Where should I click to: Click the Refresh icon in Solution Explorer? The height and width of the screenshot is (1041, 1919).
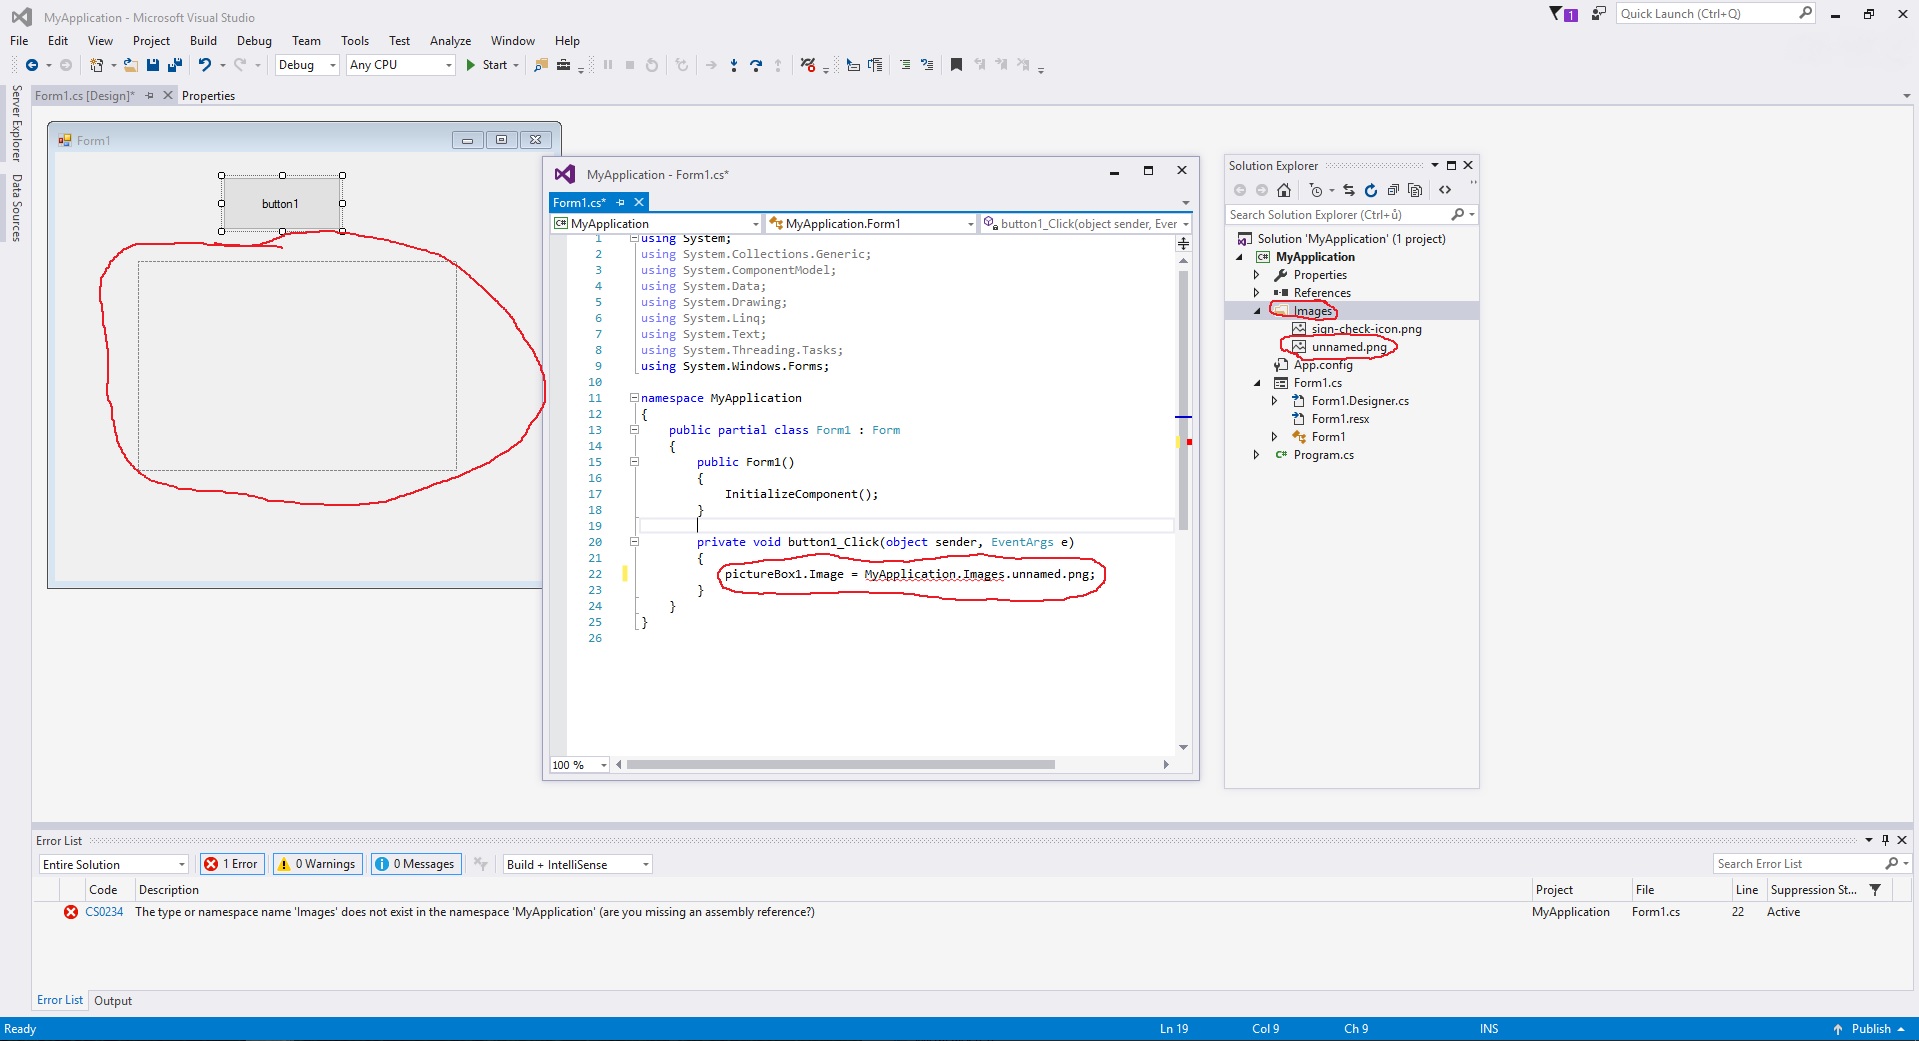[x=1371, y=190]
